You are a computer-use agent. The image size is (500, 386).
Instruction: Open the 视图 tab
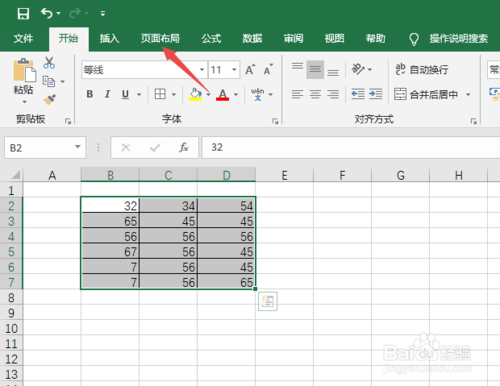tap(335, 39)
